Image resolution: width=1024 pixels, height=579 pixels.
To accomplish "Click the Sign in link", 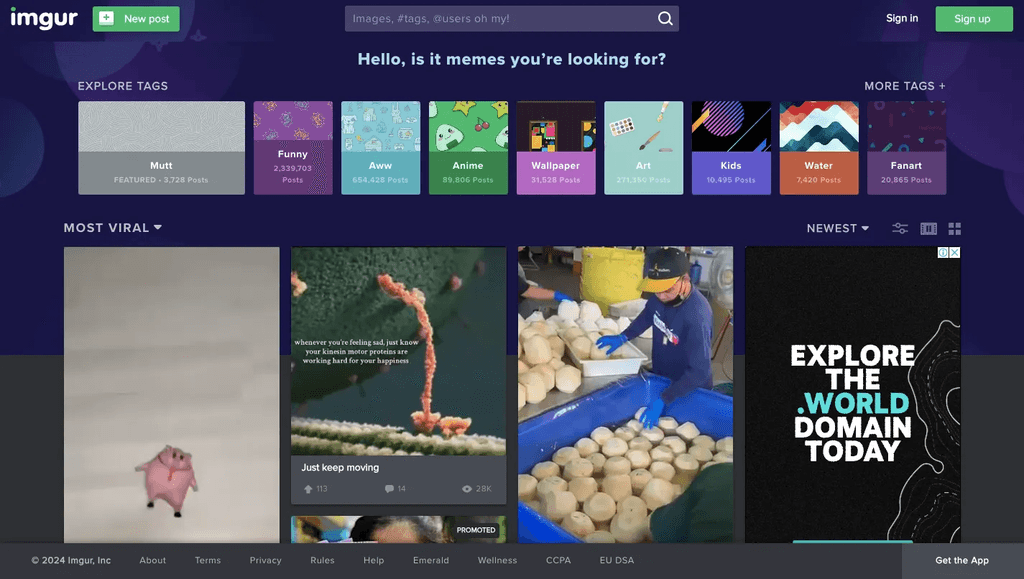I will [901, 18].
